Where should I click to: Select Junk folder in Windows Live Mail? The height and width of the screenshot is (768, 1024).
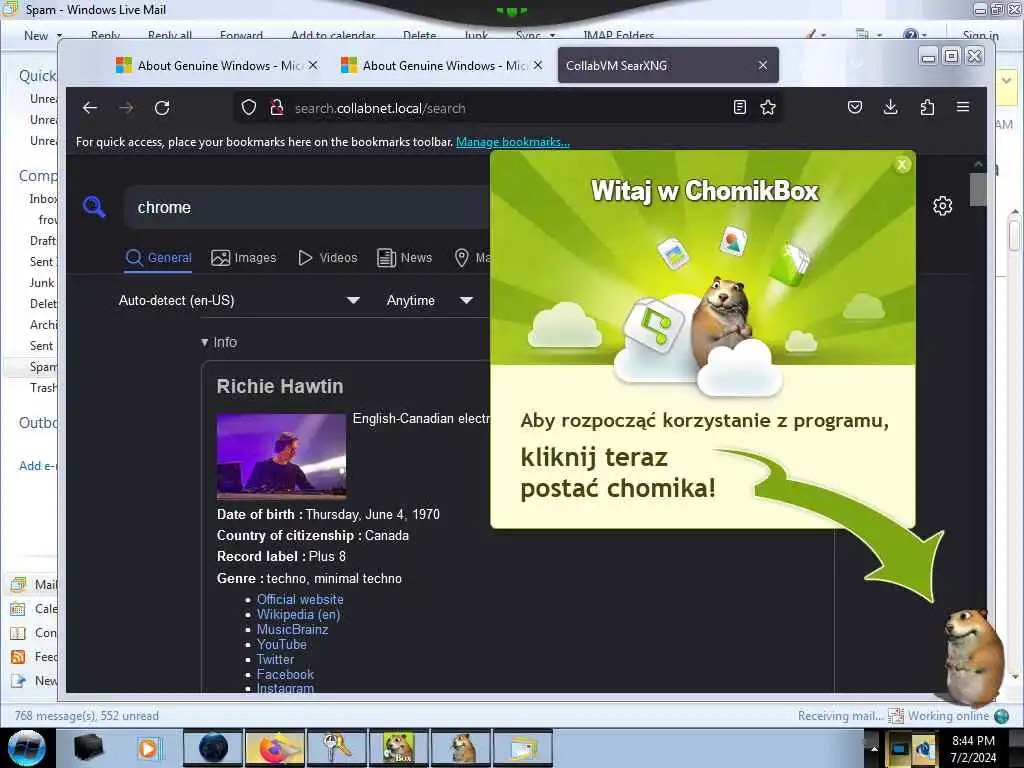[x=42, y=283]
